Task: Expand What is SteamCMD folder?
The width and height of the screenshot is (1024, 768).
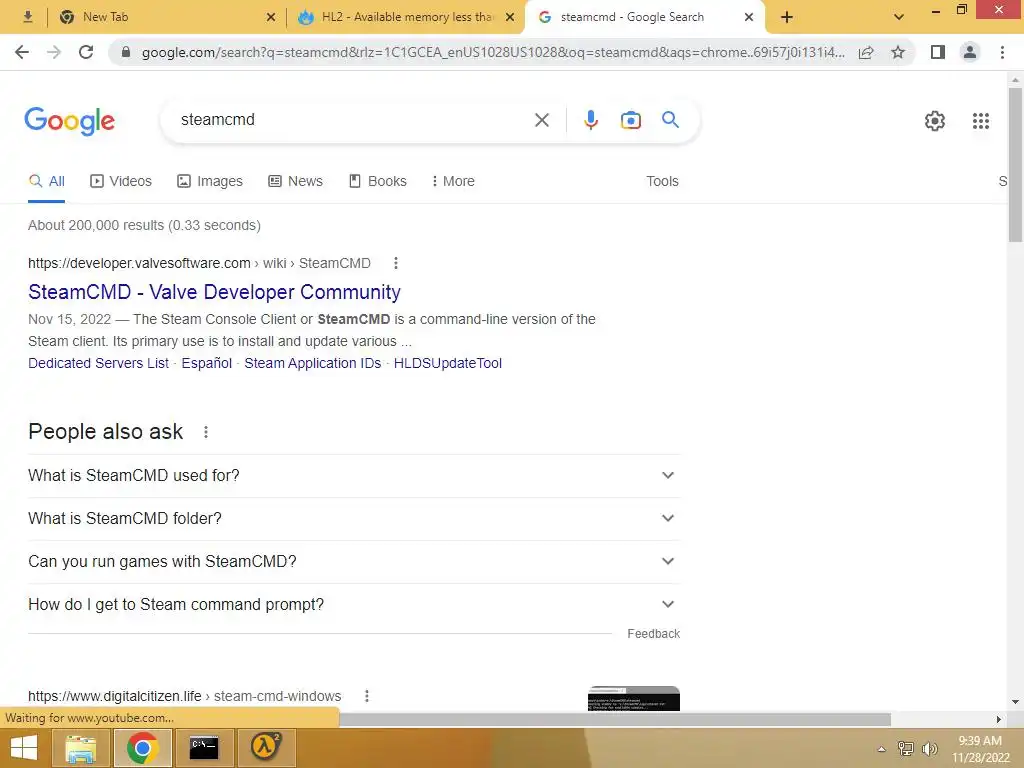Action: [x=355, y=519]
